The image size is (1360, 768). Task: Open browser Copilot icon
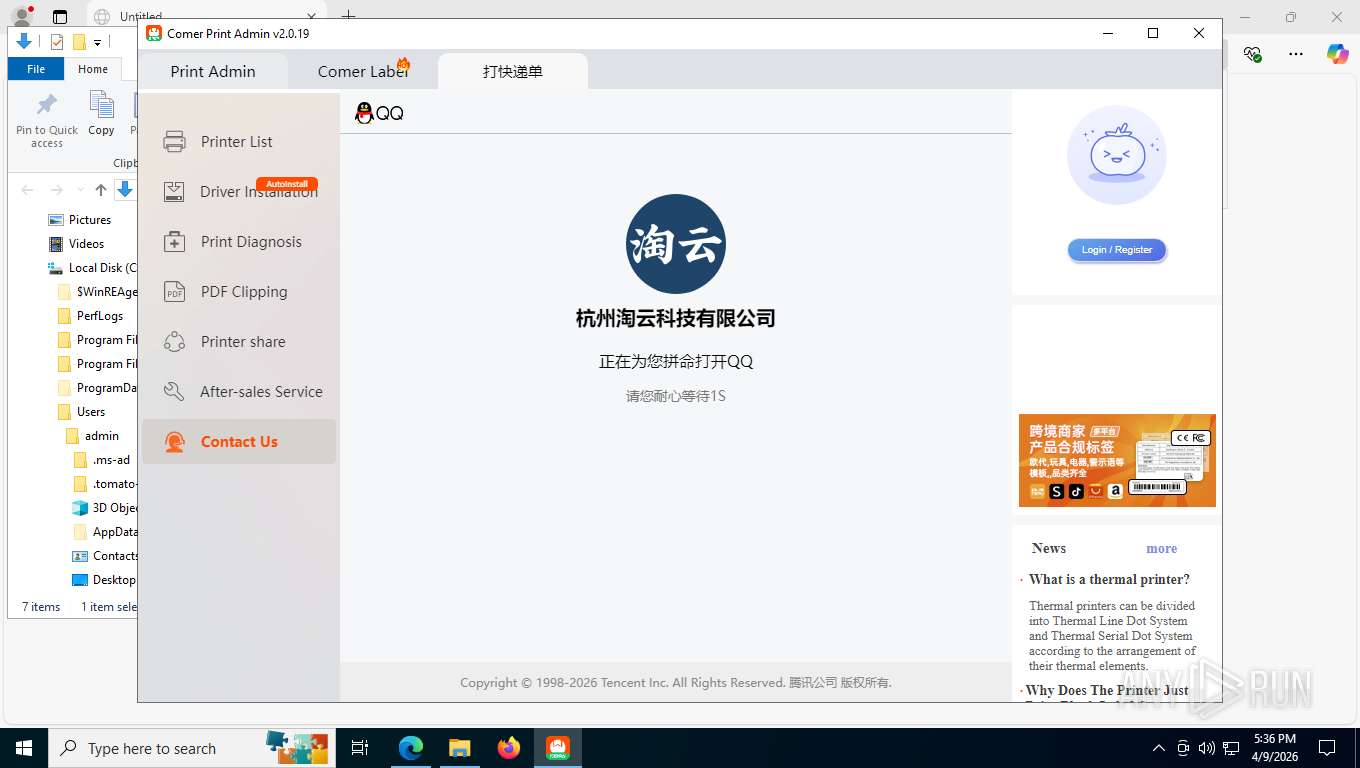click(1338, 54)
